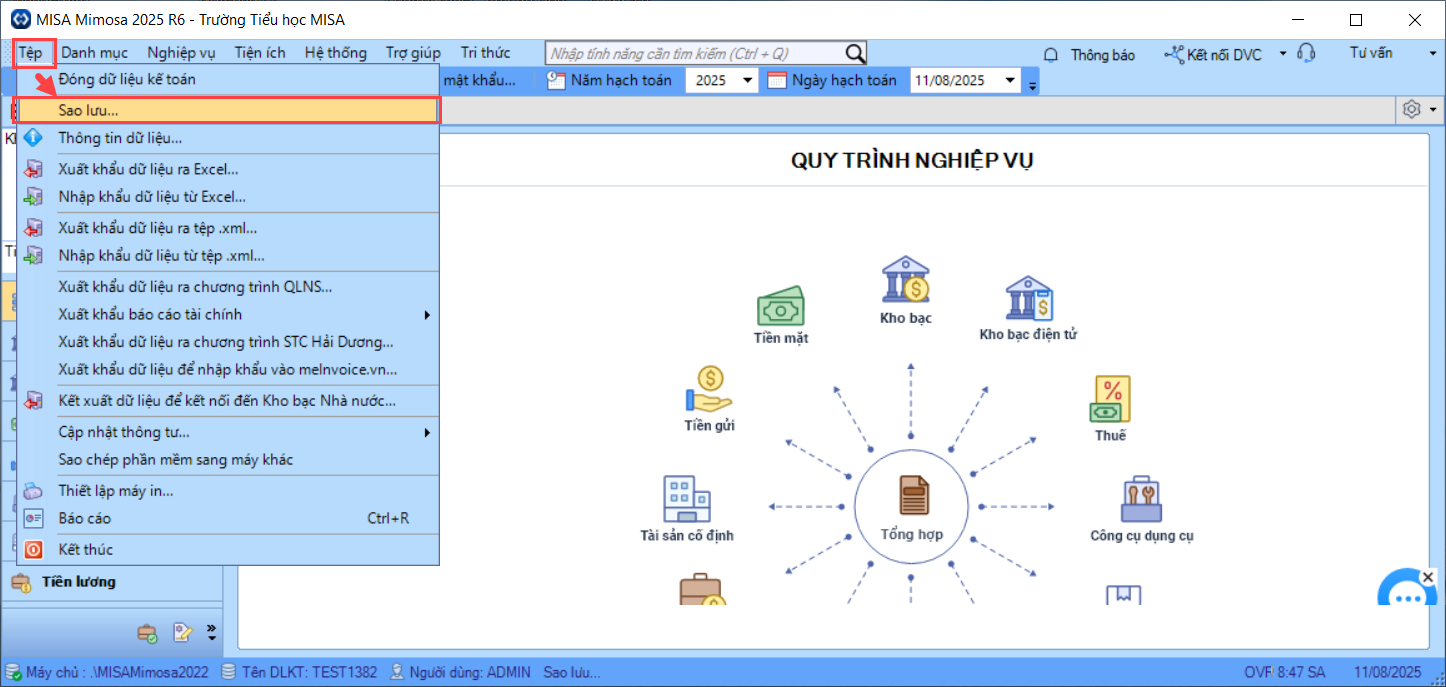Image resolution: width=1446 pixels, height=687 pixels.
Task: Open Báo cáo from the Tệp menu
Action: [228, 519]
